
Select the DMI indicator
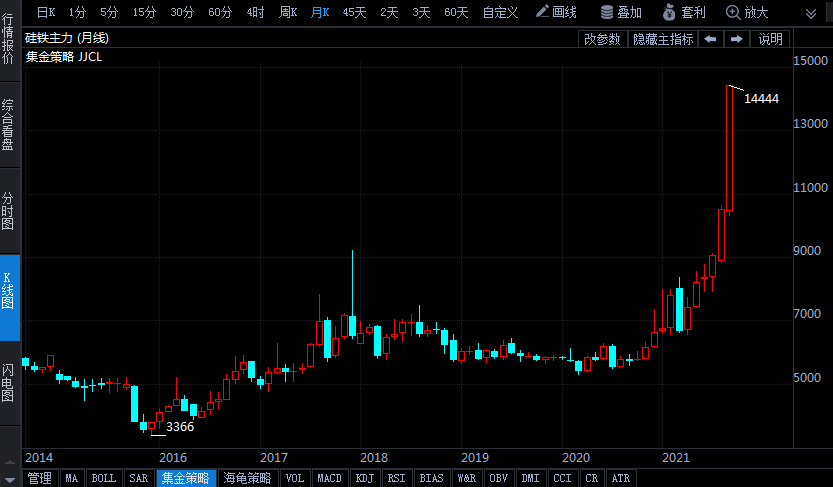[x=531, y=478]
